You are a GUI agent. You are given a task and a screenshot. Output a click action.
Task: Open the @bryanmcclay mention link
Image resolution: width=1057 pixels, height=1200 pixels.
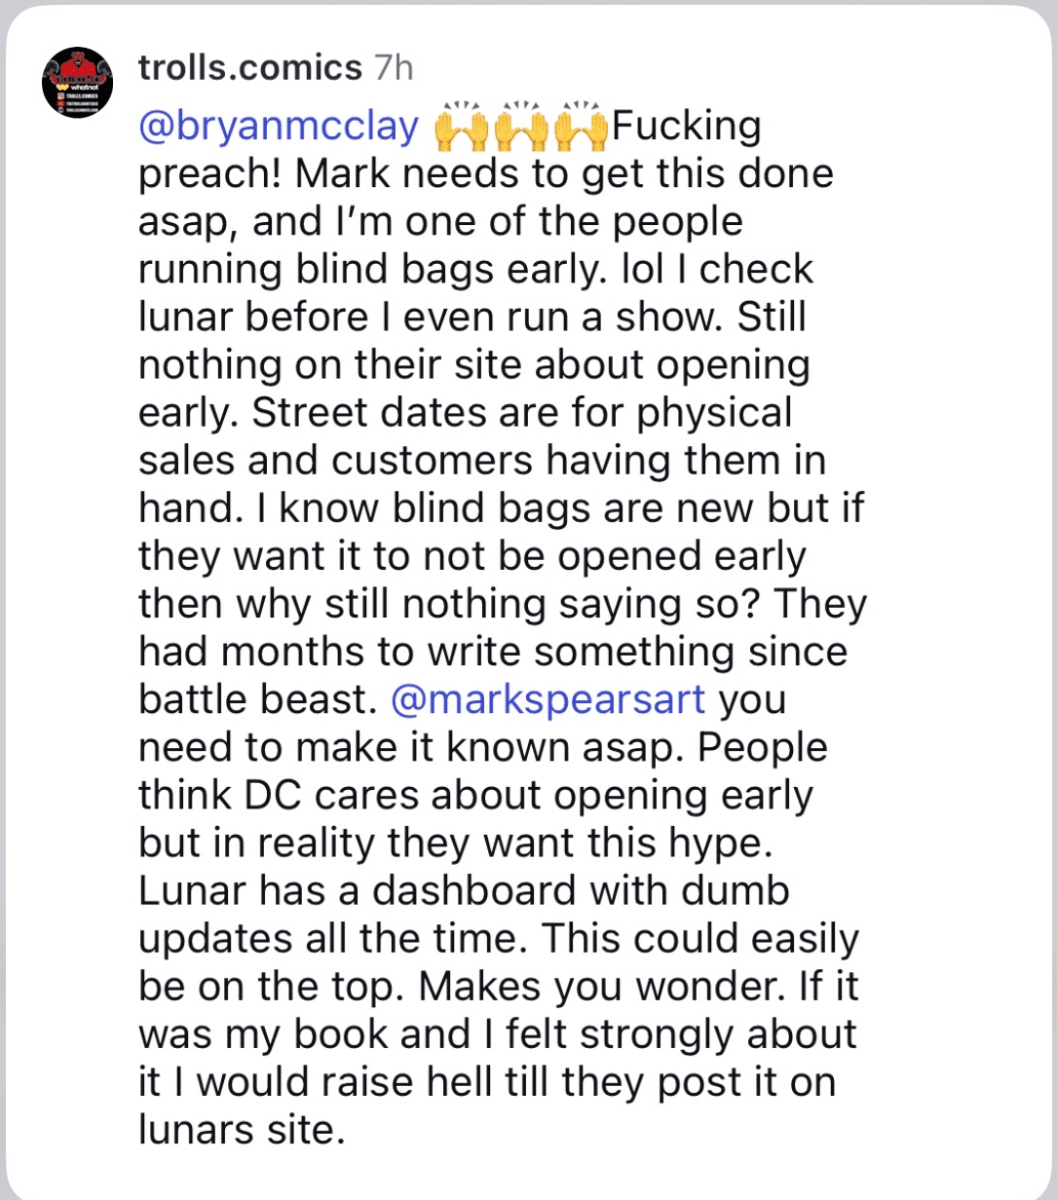[x=279, y=127]
